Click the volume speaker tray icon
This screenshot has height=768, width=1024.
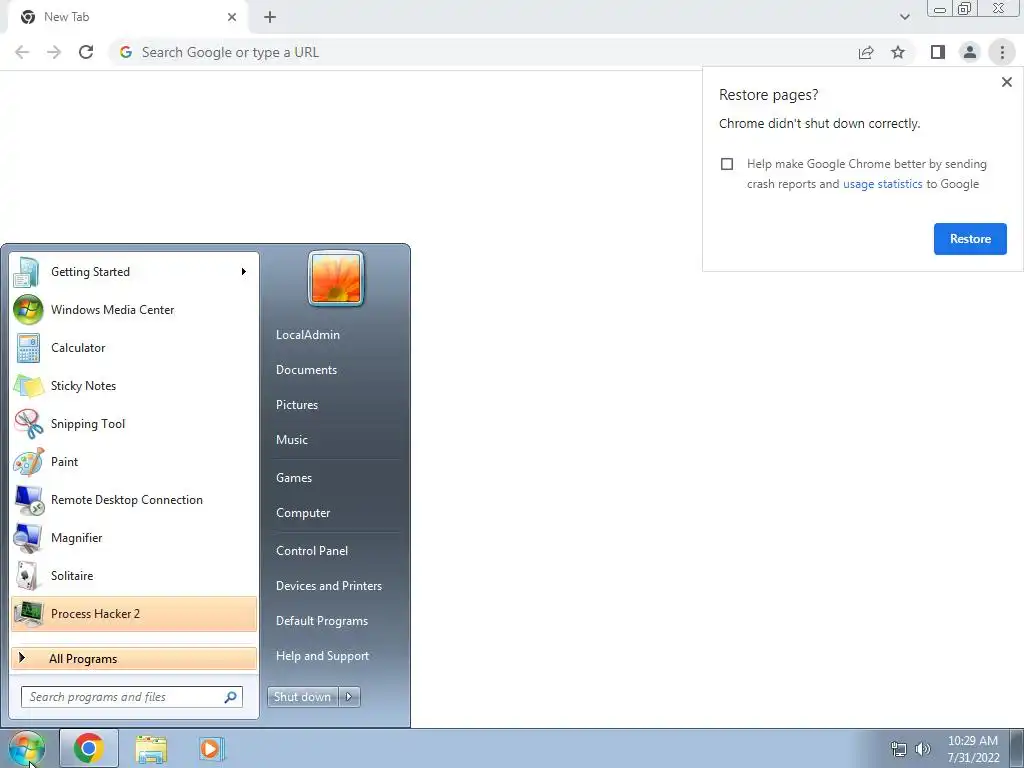(x=923, y=749)
